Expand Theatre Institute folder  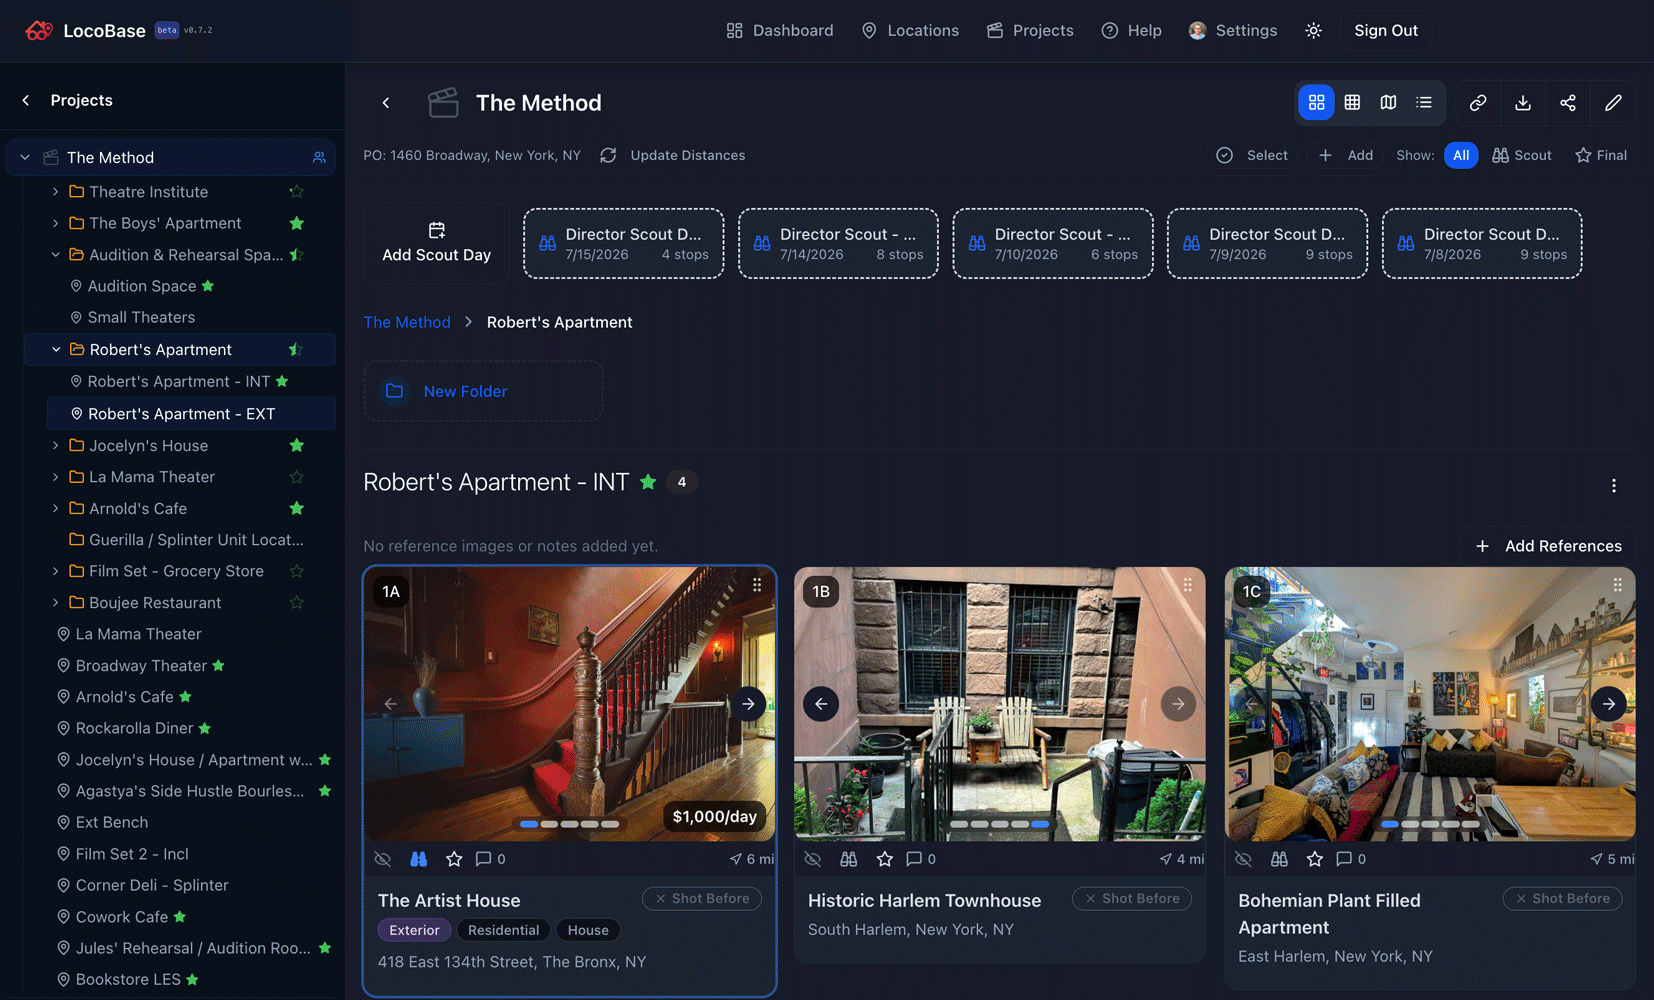coord(55,192)
